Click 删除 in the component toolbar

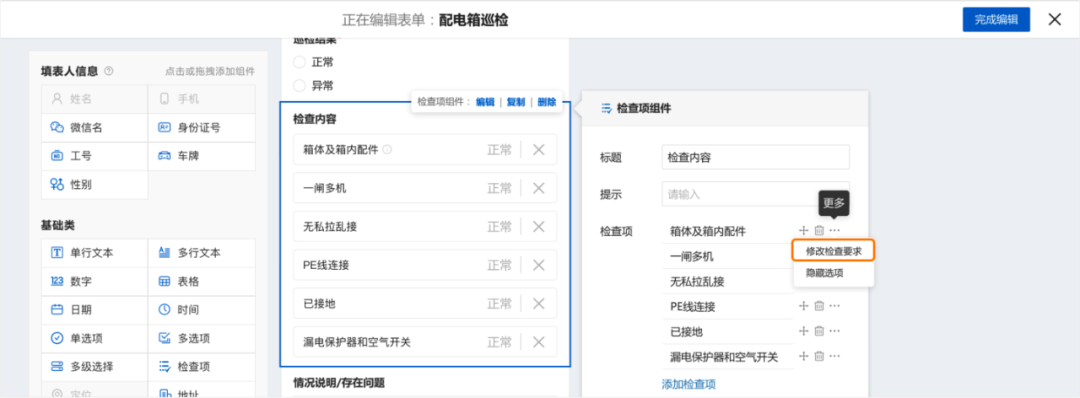[x=547, y=102]
